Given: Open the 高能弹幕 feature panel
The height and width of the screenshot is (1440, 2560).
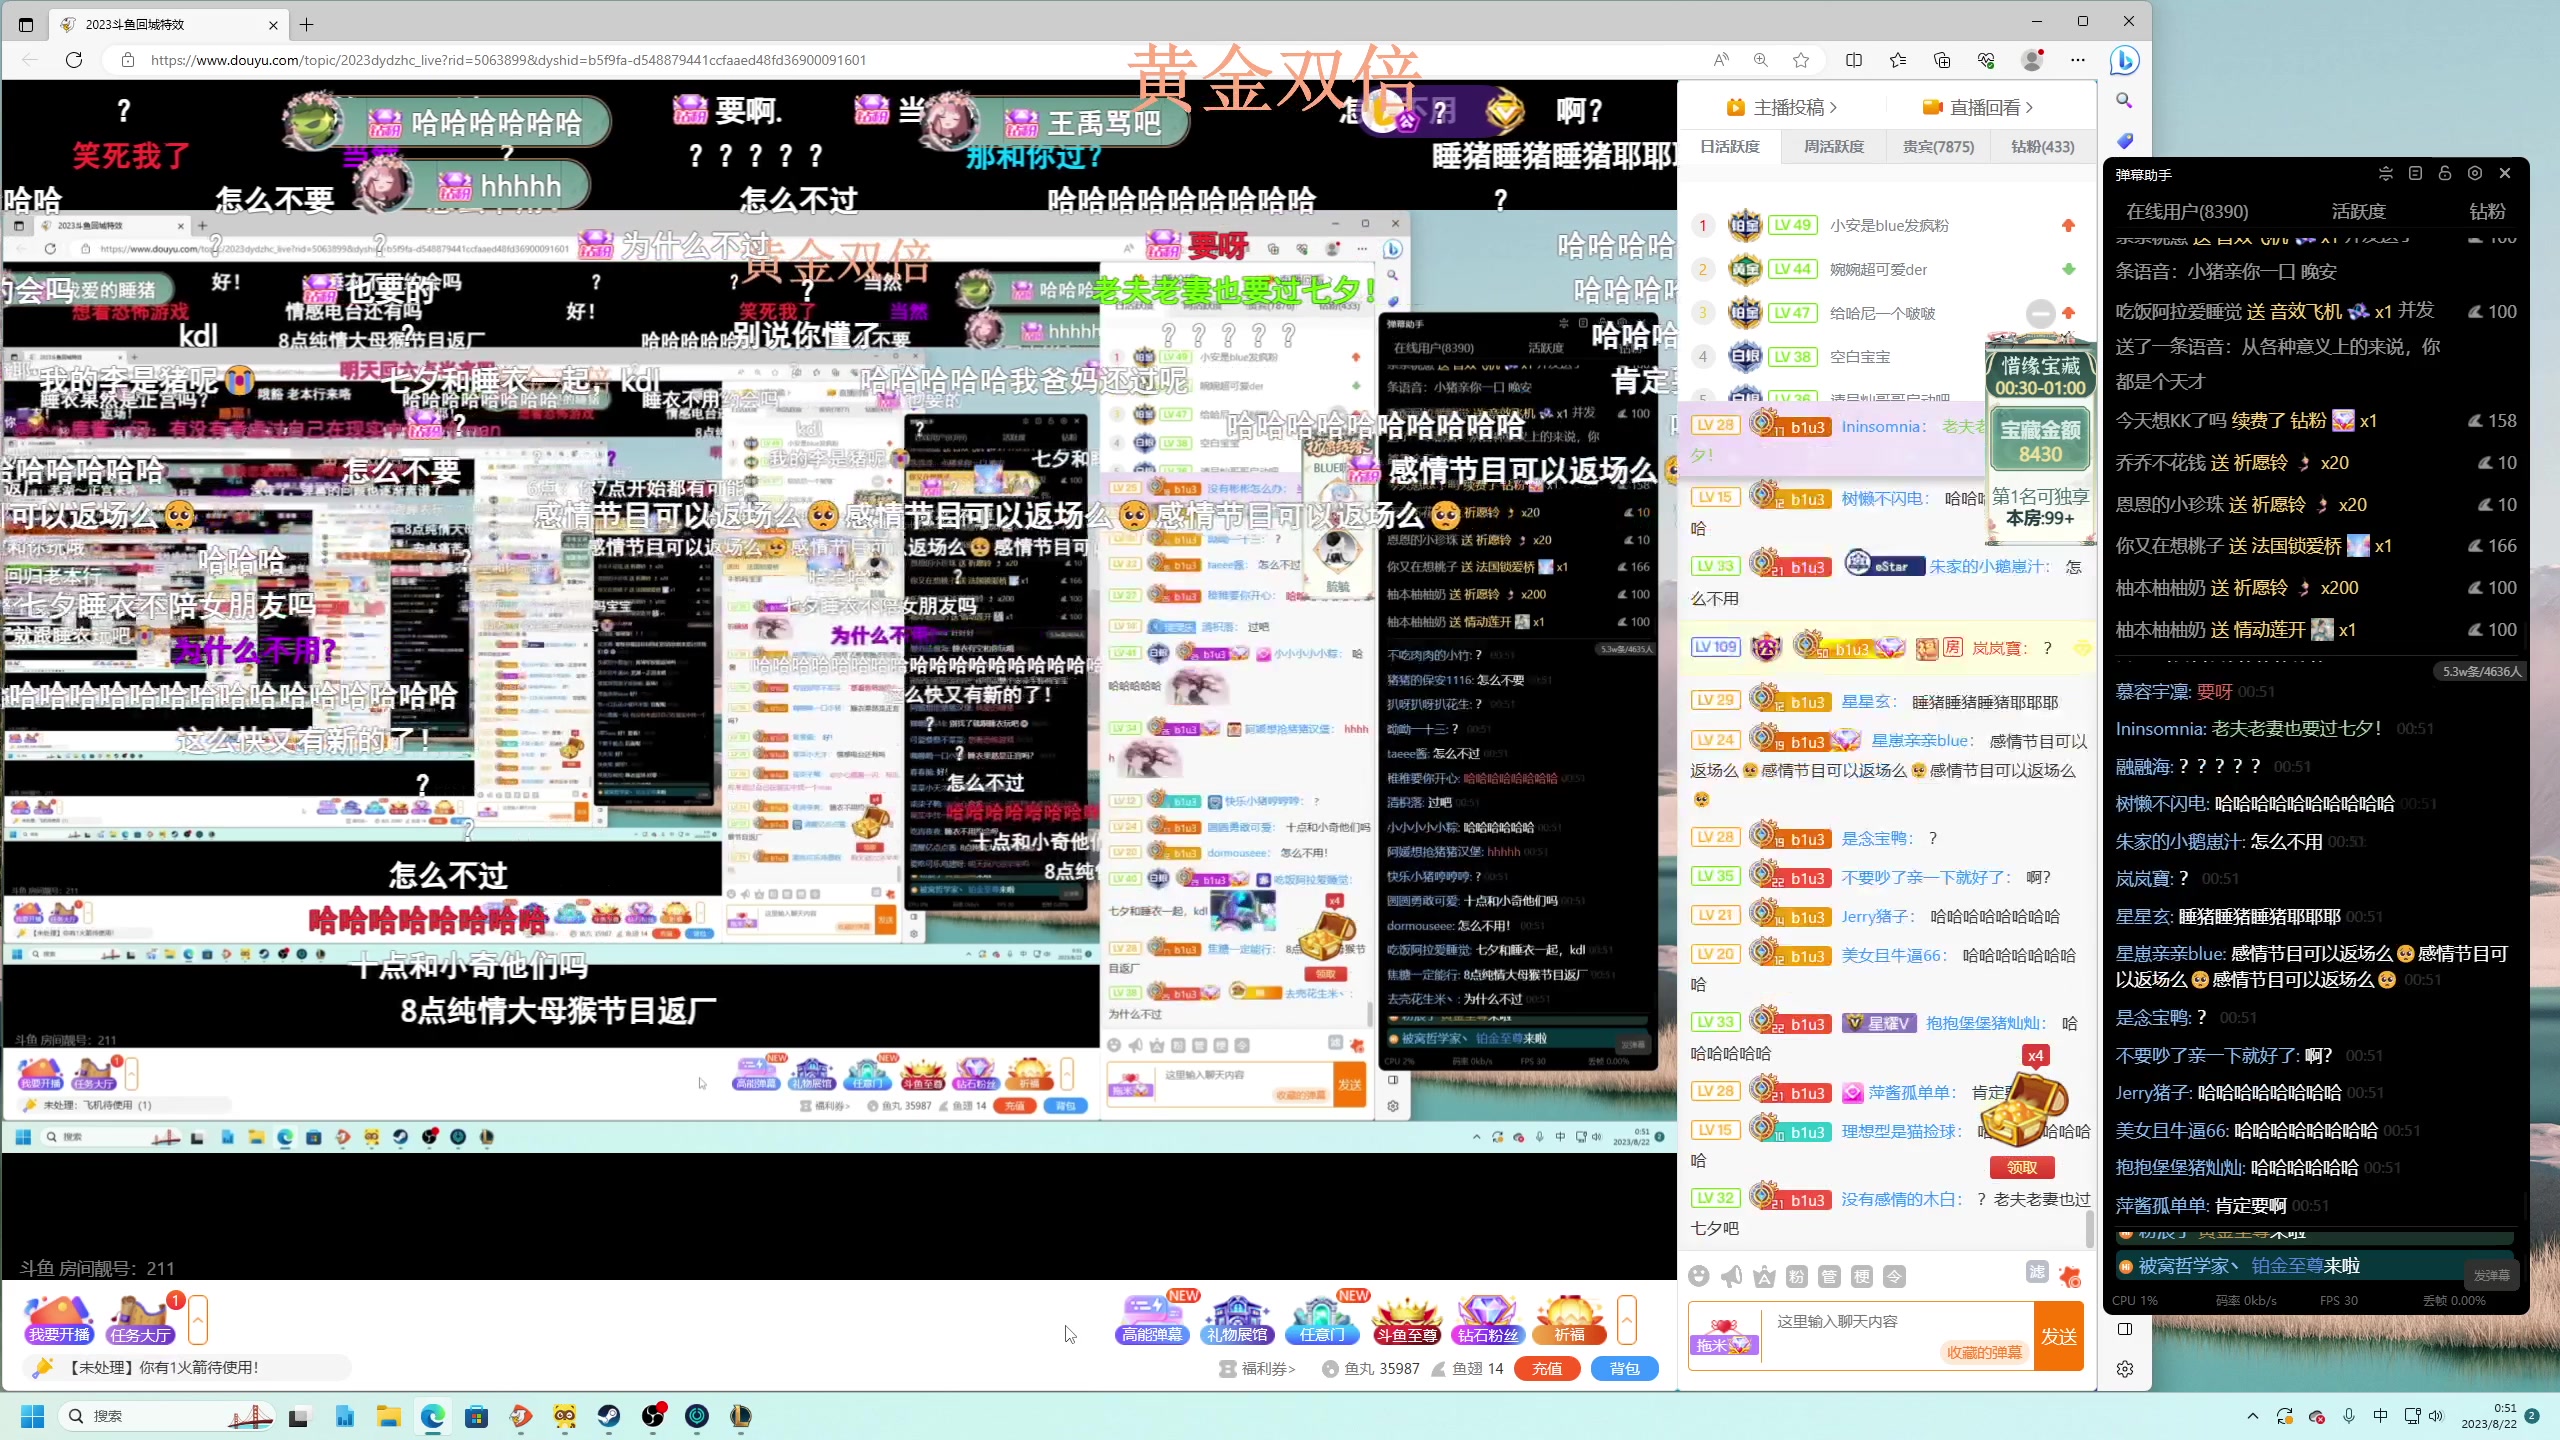Looking at the screenshot, I should 1152,1318.
